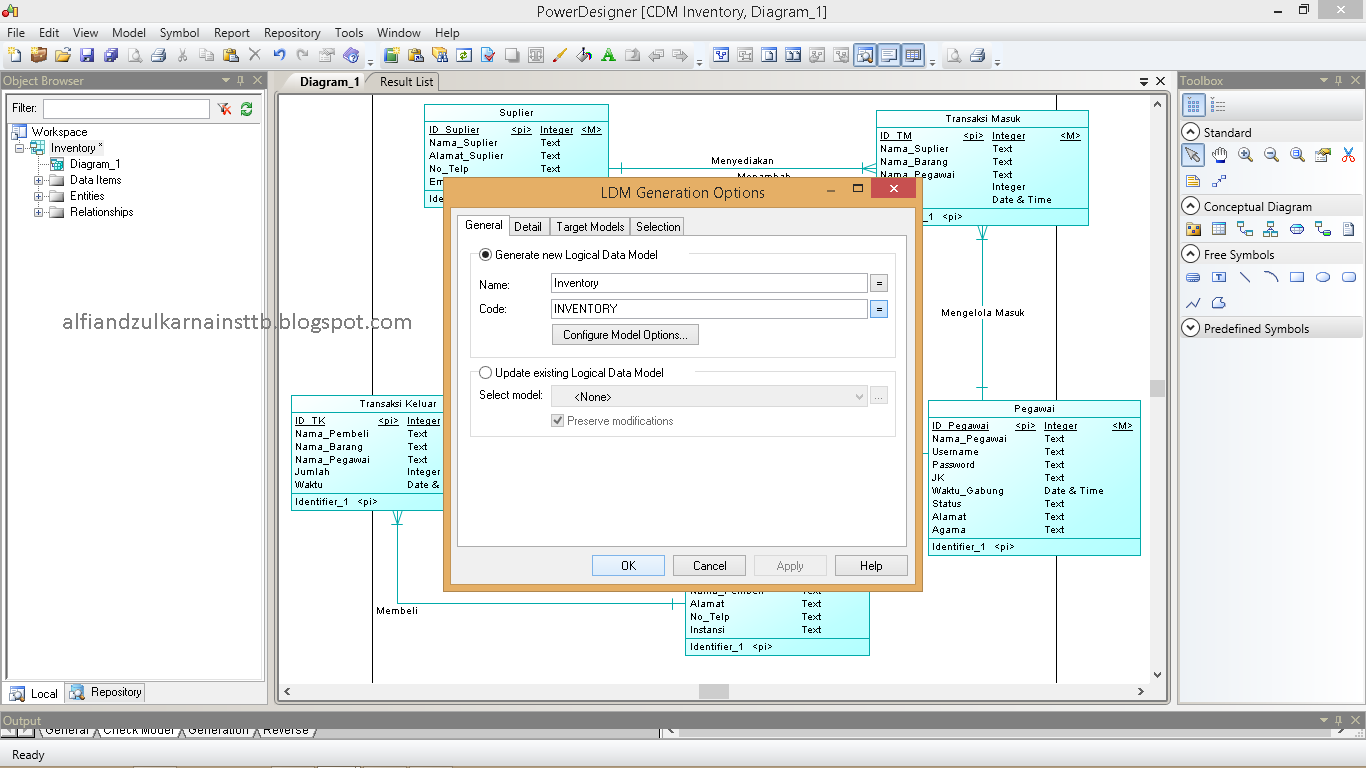The height and width of the screenshot is (768, 1366).
Task: Uncheck Preserve modifications
Action: pyautogui.click(x=557, y=420)
